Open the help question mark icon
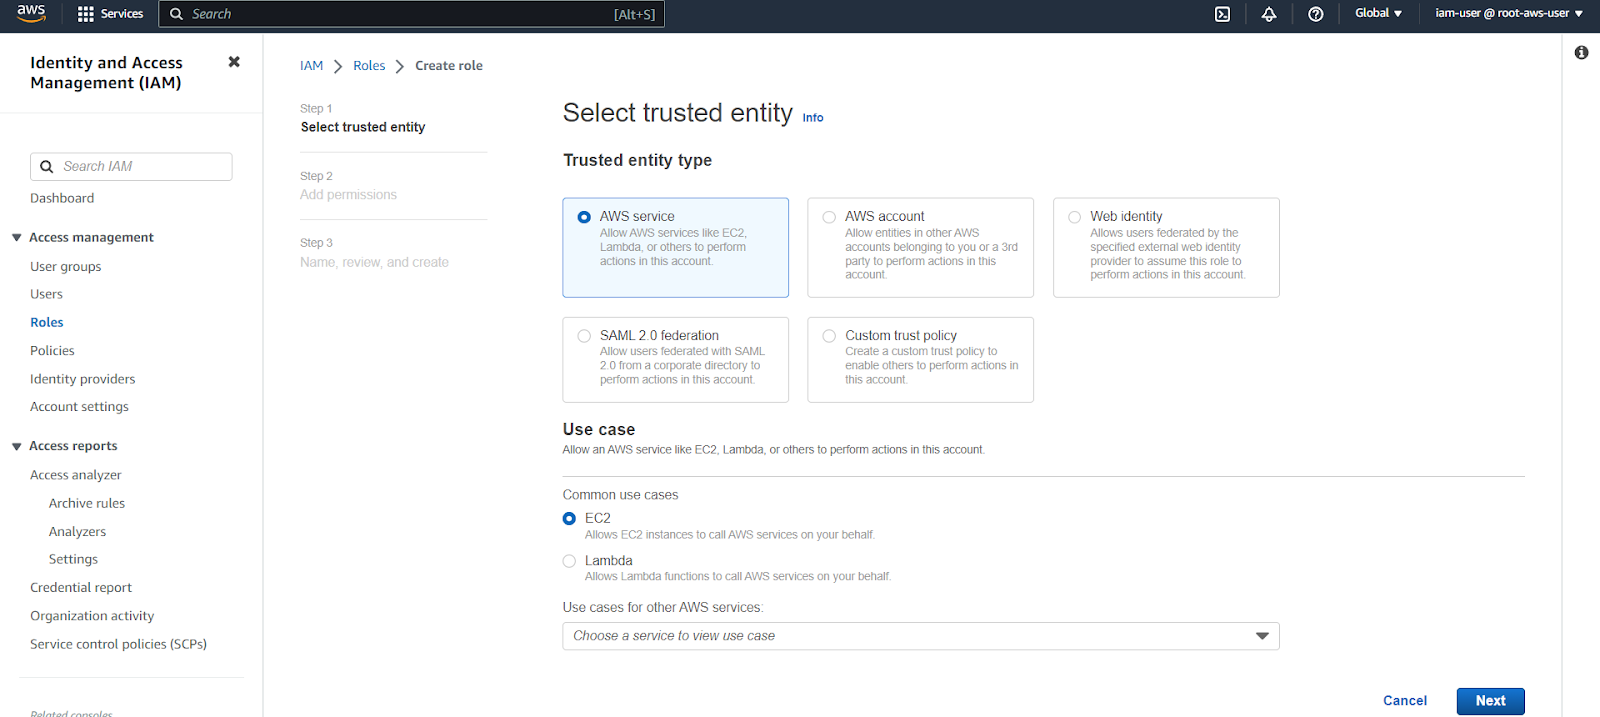The height and width of the screenshot is (717, 1600). 1316,14
